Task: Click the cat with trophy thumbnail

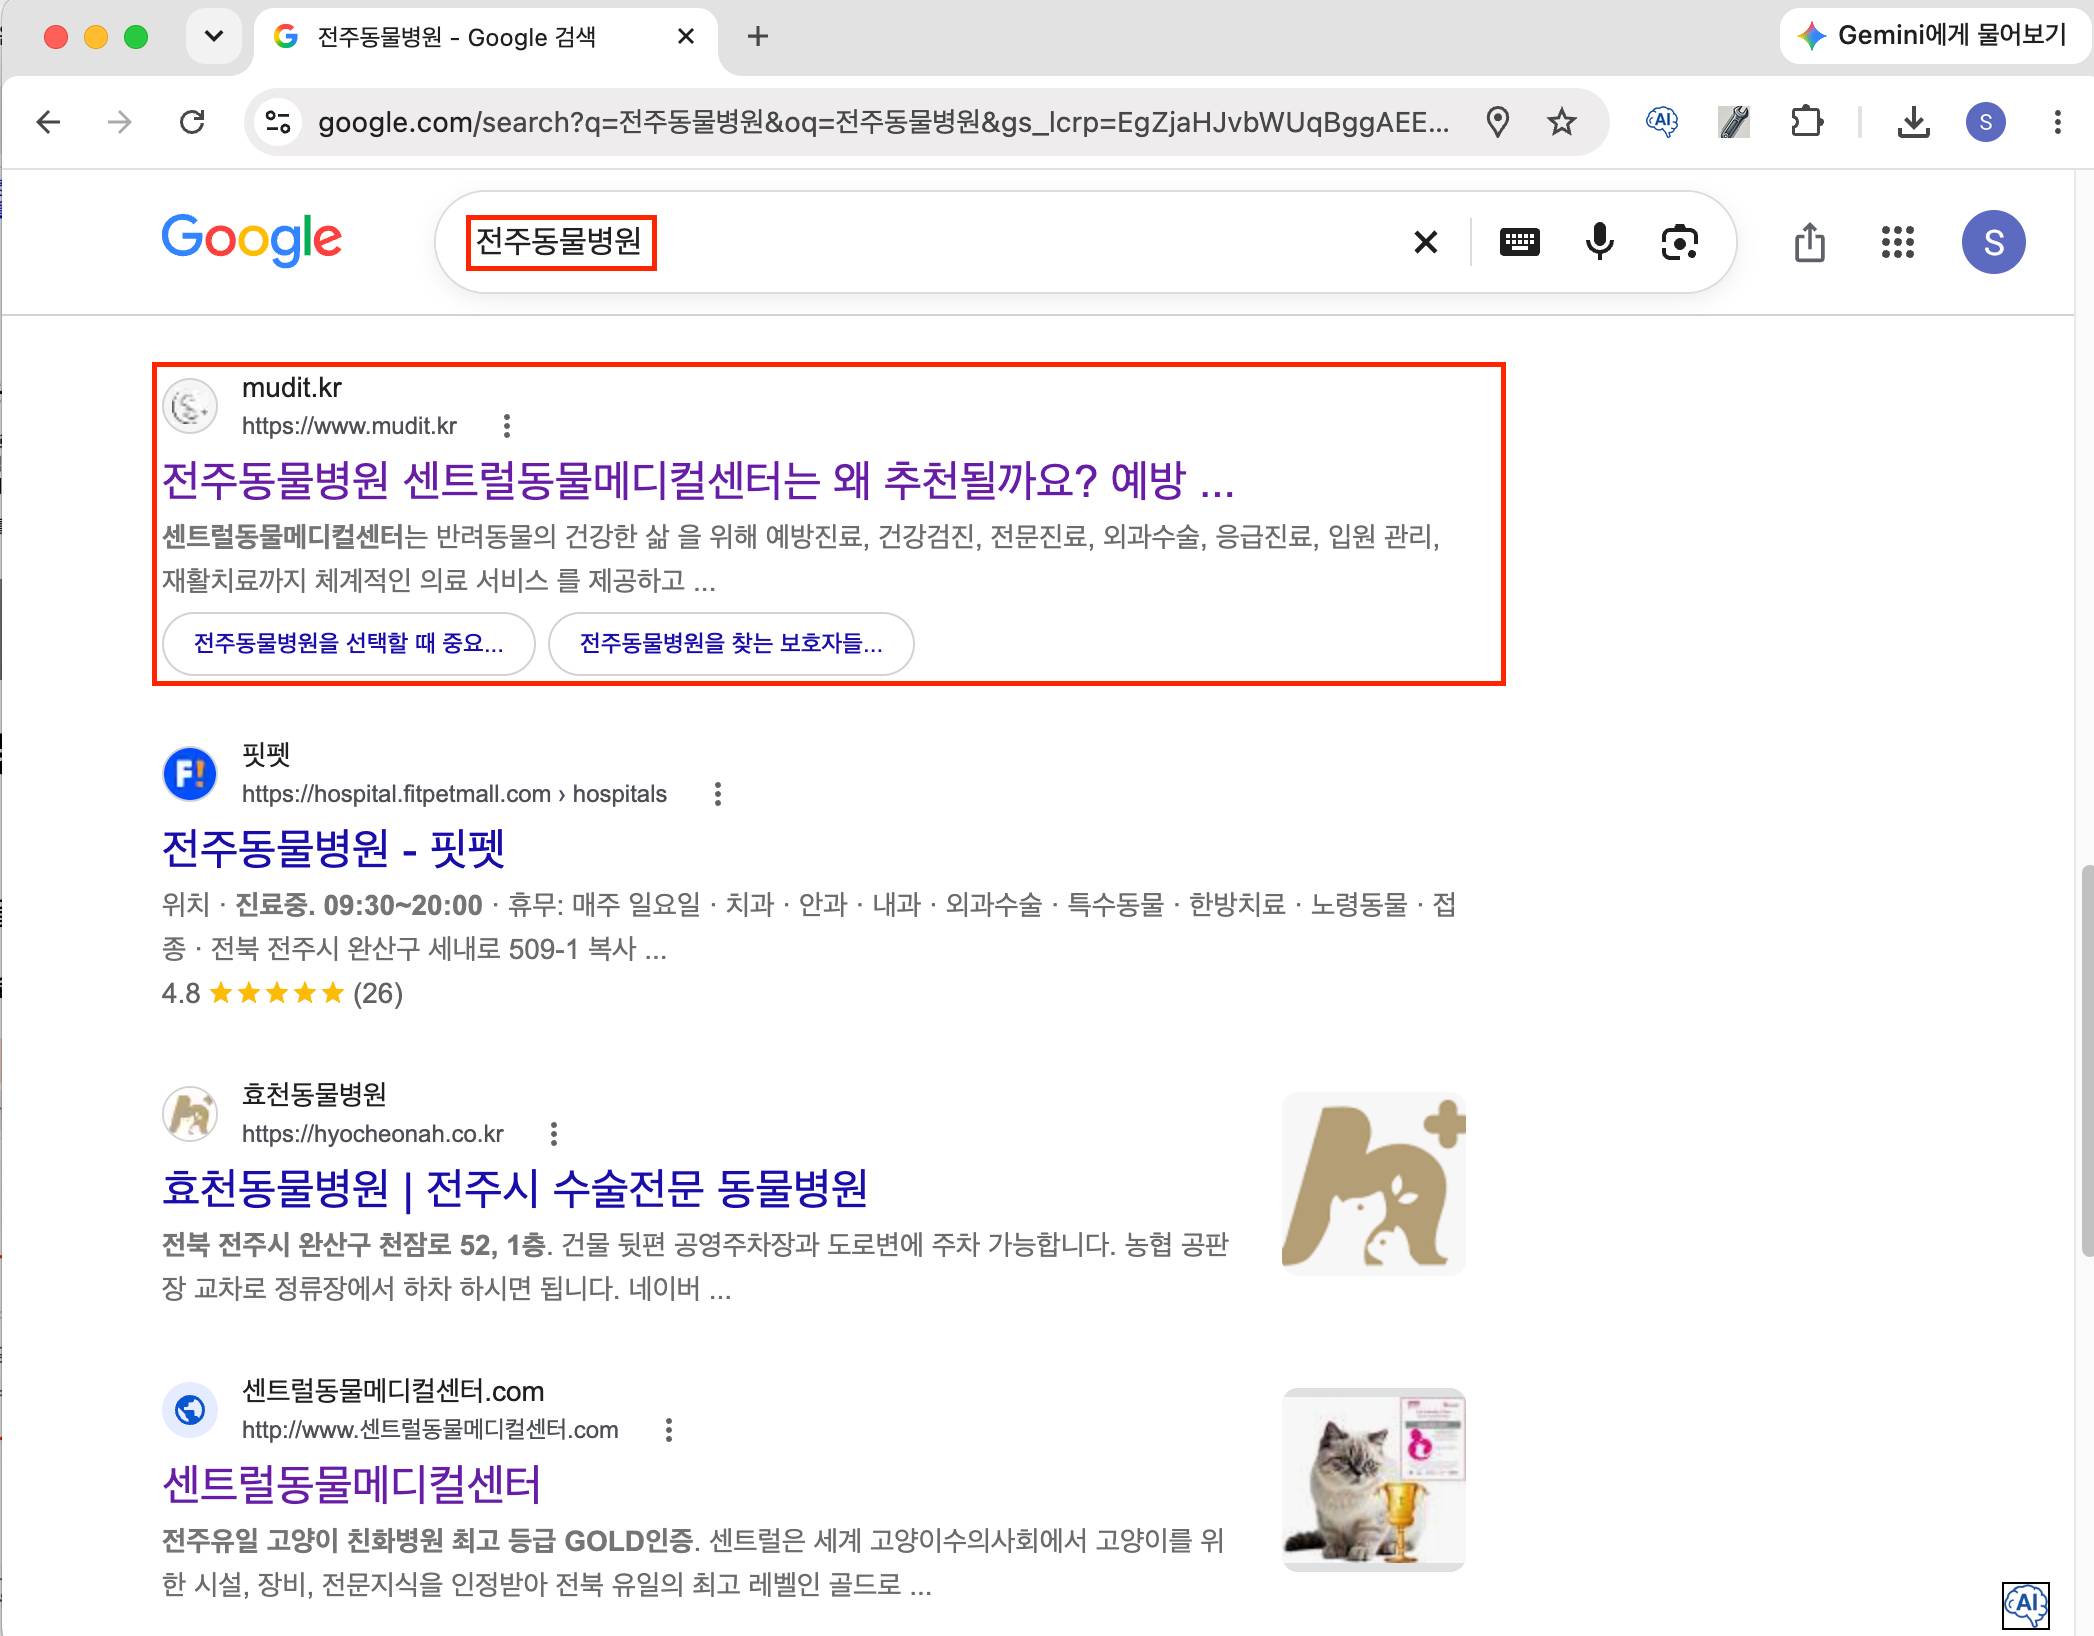Action: tap(1373, 1480)
